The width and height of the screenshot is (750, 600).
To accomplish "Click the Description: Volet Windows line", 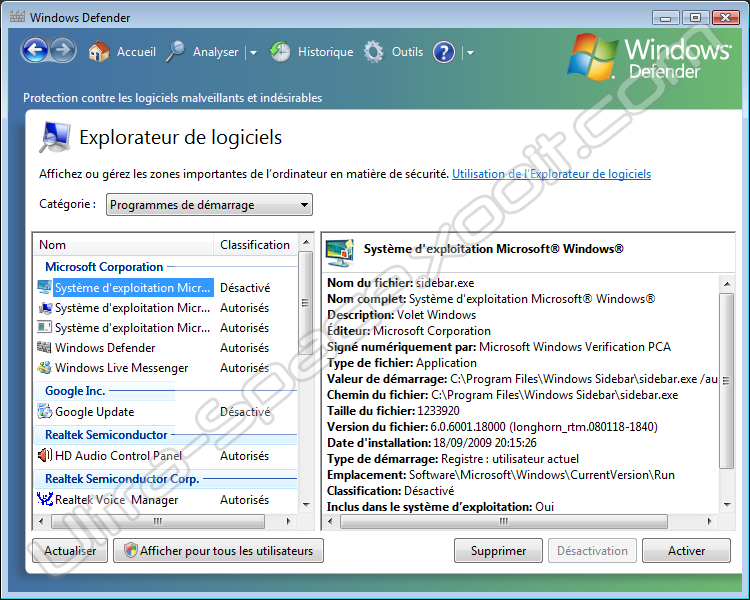I will [x=401, y=315].
